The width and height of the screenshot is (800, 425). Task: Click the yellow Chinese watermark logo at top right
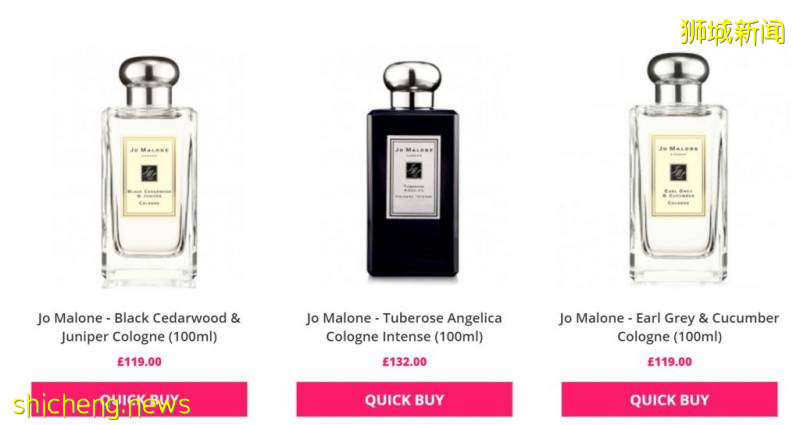(733, 32)
